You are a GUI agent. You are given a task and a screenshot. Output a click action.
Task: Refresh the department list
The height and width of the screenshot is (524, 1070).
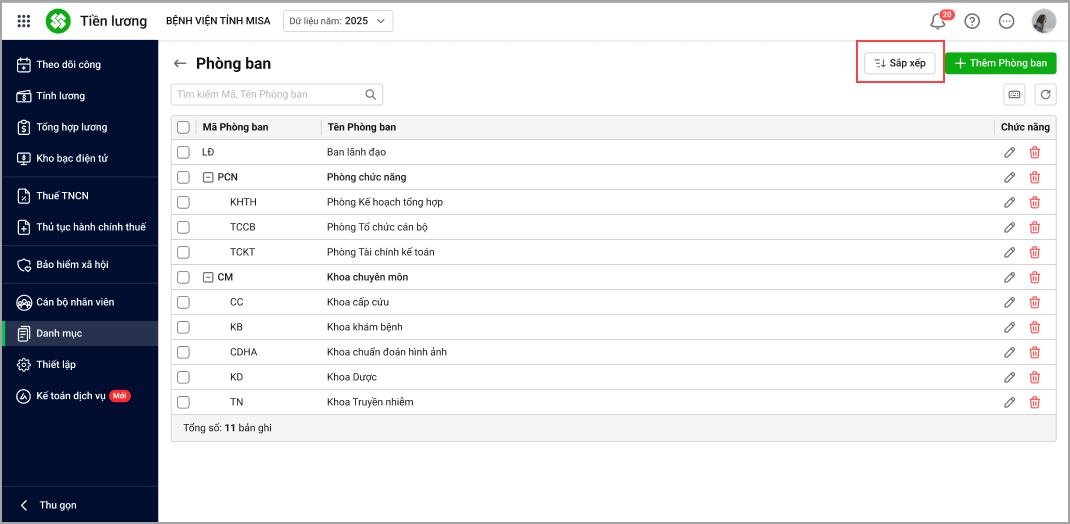coord(1045,94)
